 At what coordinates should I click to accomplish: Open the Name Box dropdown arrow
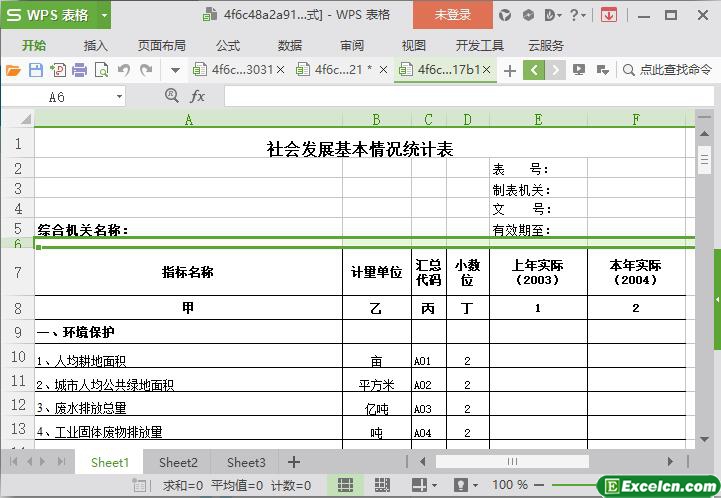click(120, 96)
